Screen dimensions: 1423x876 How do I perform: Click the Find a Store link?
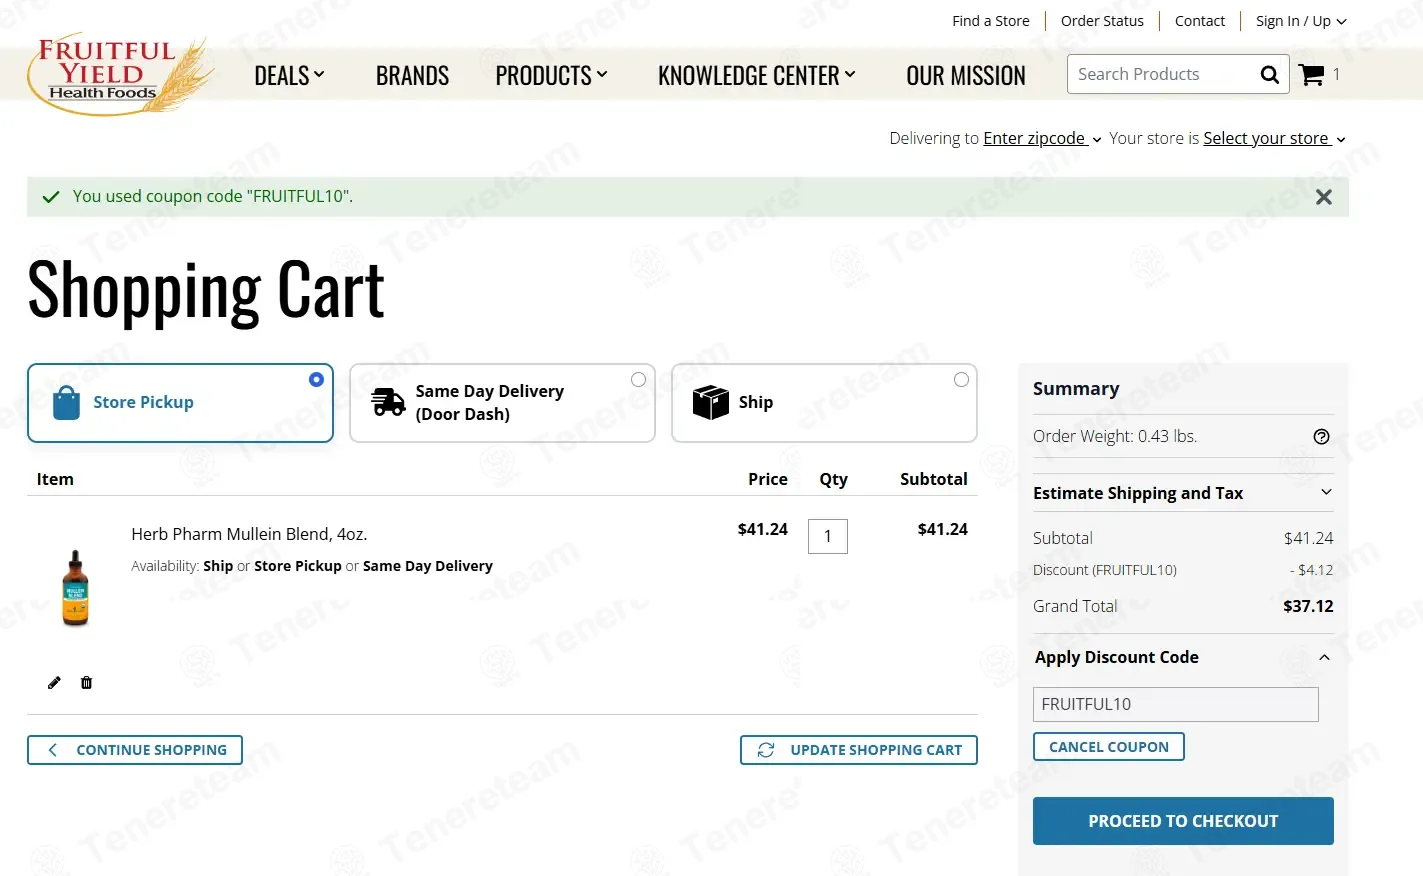tap(991, 21)
